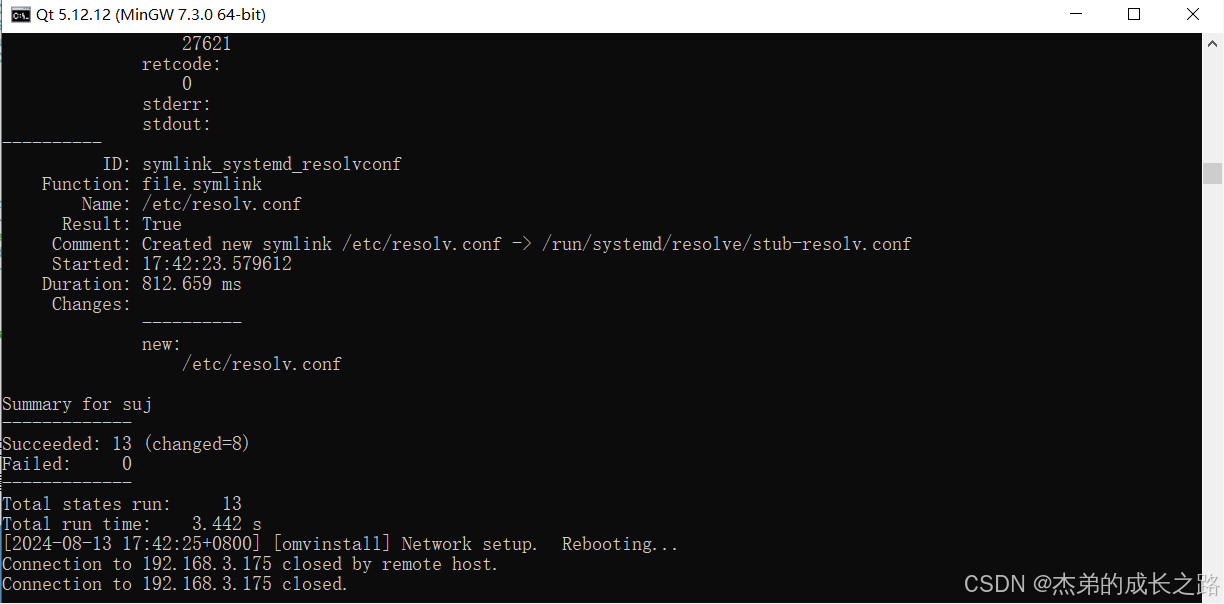
Task: Open the console system menu icon
Action: tap(20, 14)
